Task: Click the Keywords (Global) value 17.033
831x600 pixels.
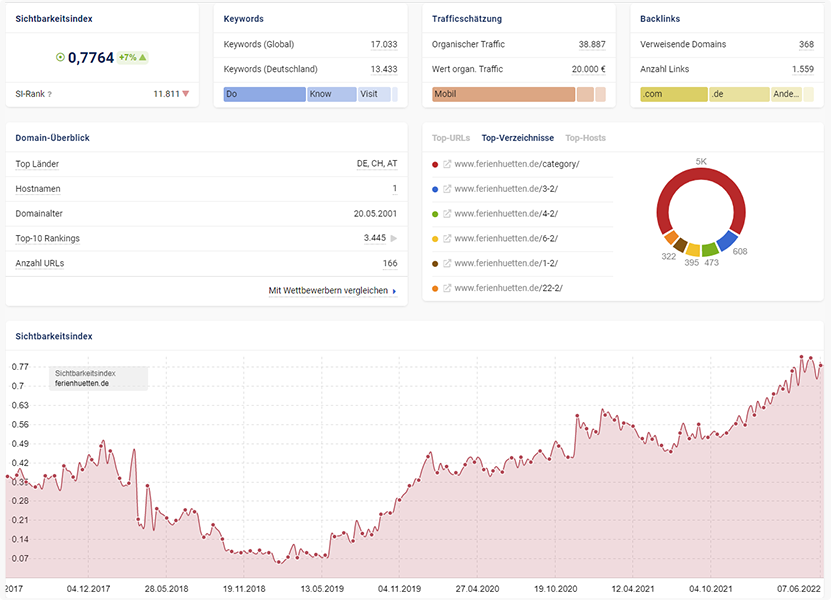Action: click(383, 44)
